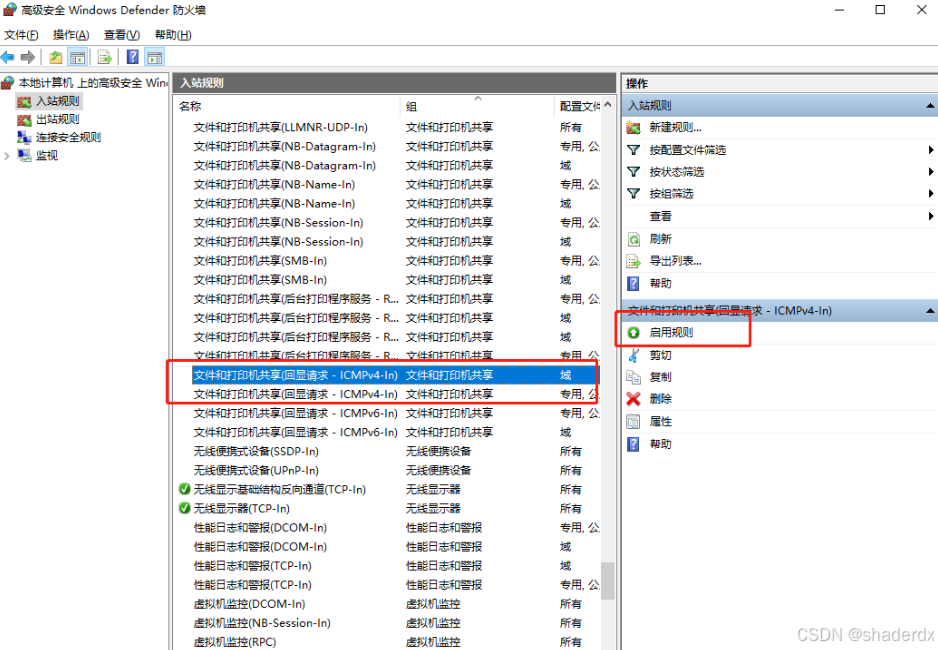Click the rule list vertical scrollbar thumb

(x=608, y=580)
